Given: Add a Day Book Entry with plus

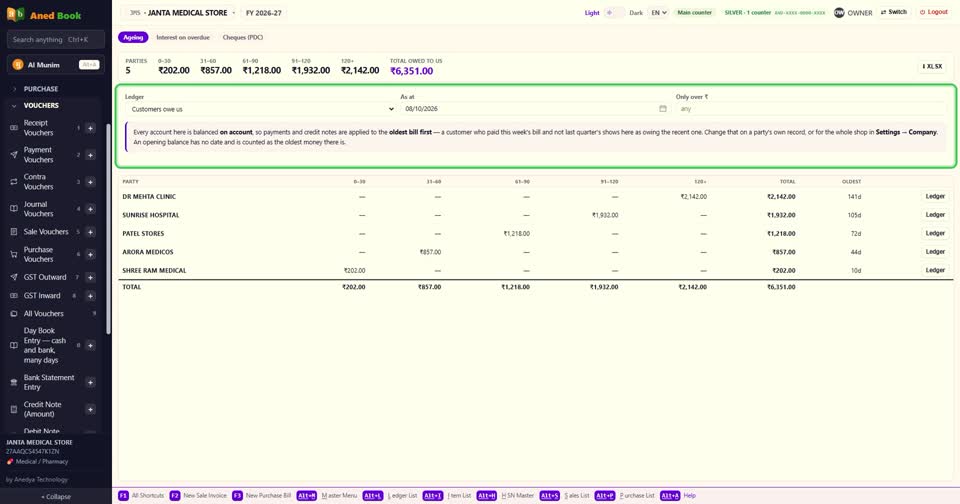Looking at the screenshot, I should 90,345.
